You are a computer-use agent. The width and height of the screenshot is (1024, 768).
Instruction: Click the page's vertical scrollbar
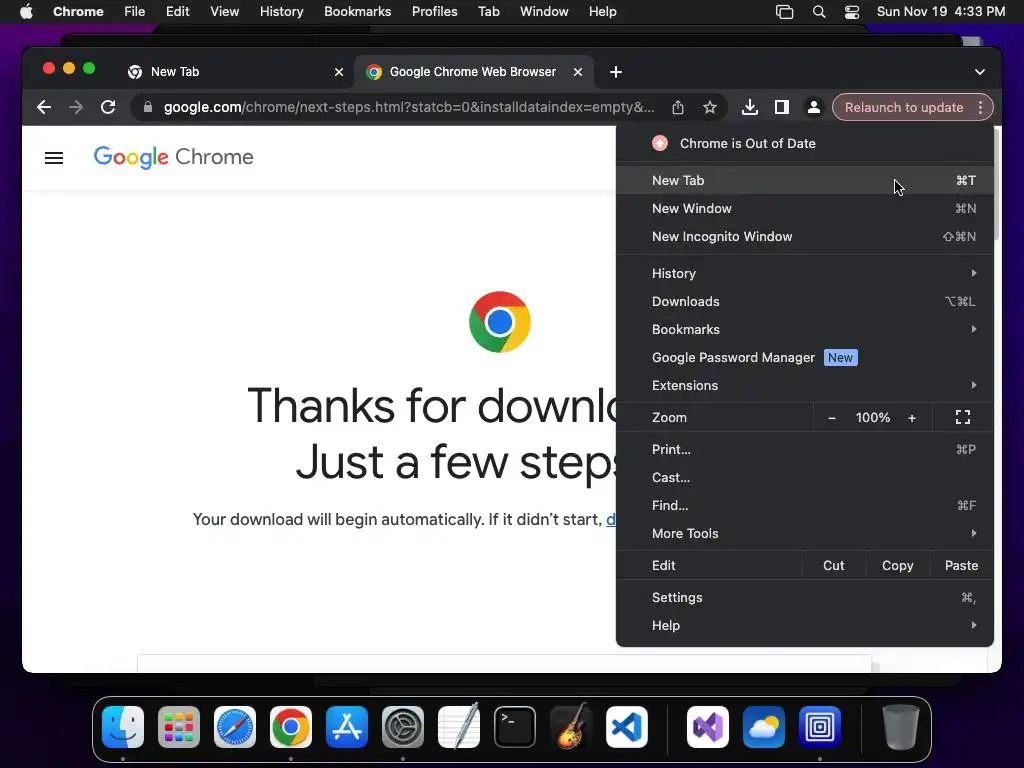997,185
